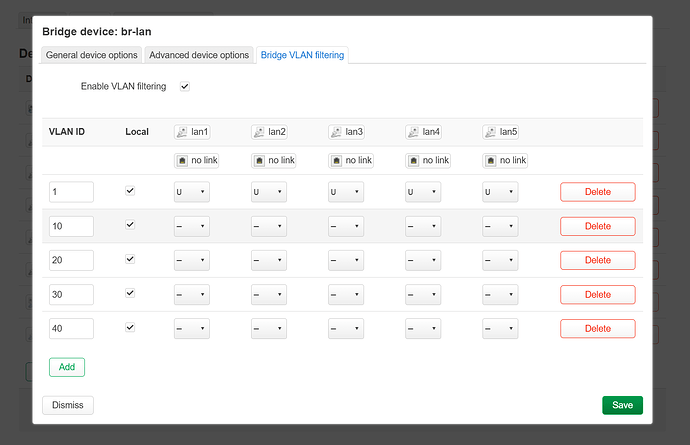Screen dimensions: 690x445
Task: Click the no link status icon under lan1
Action: pyautogui.click(x=182, y=160)
